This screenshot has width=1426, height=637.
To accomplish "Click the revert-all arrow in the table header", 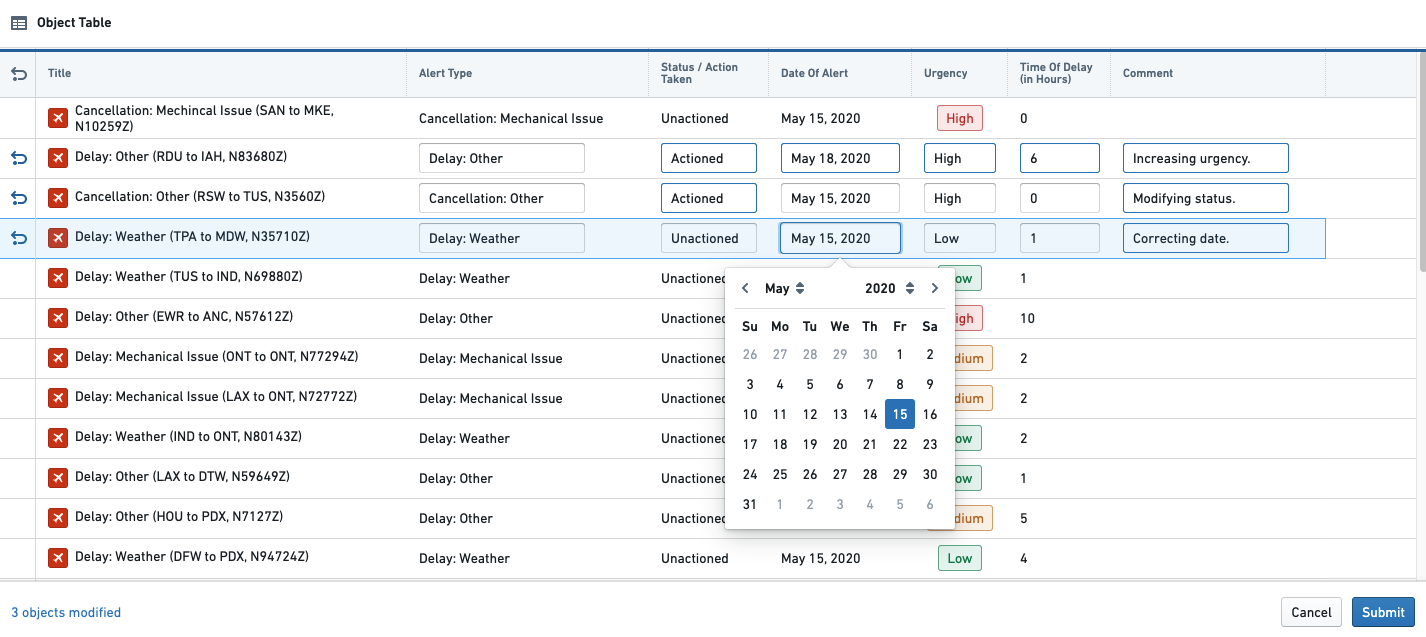I will (x=18, y=73).
